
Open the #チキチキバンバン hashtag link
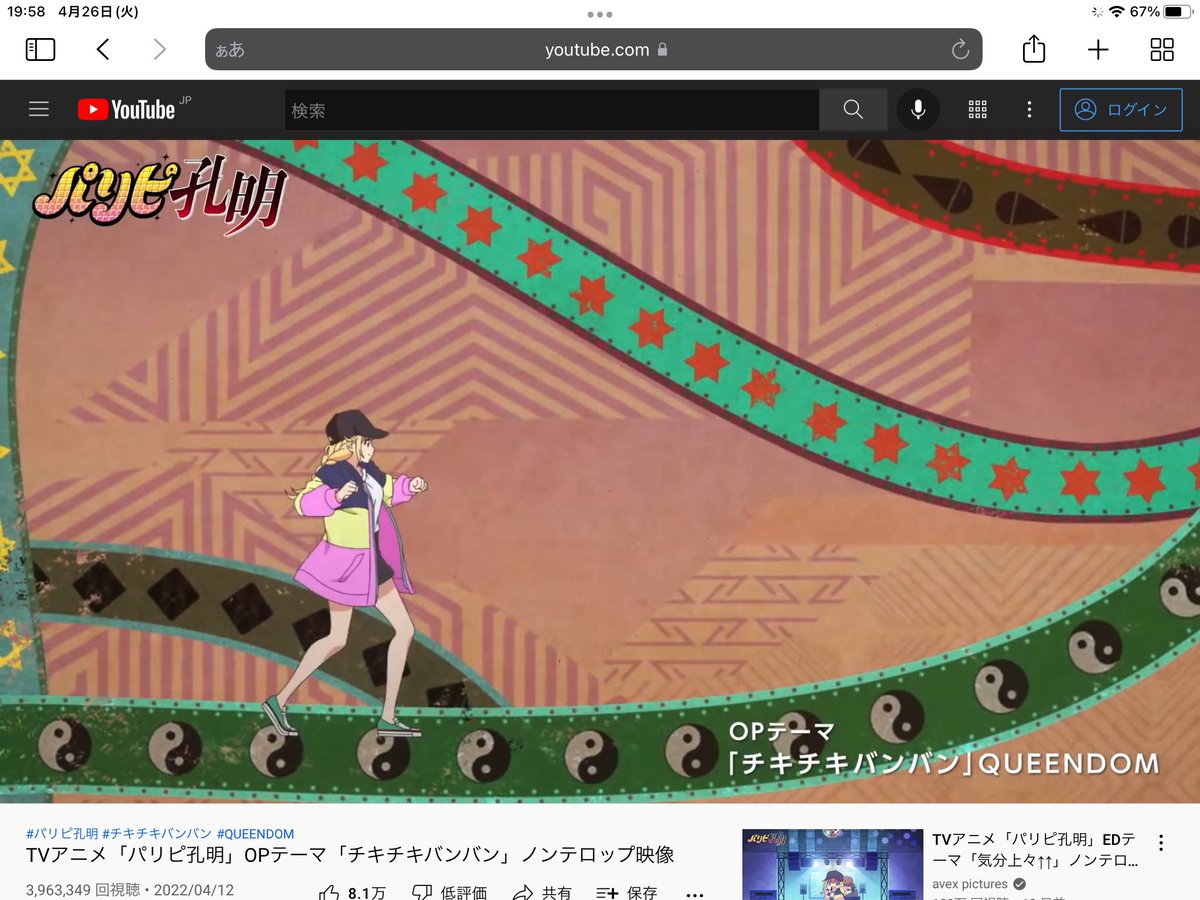click(157, 833)
